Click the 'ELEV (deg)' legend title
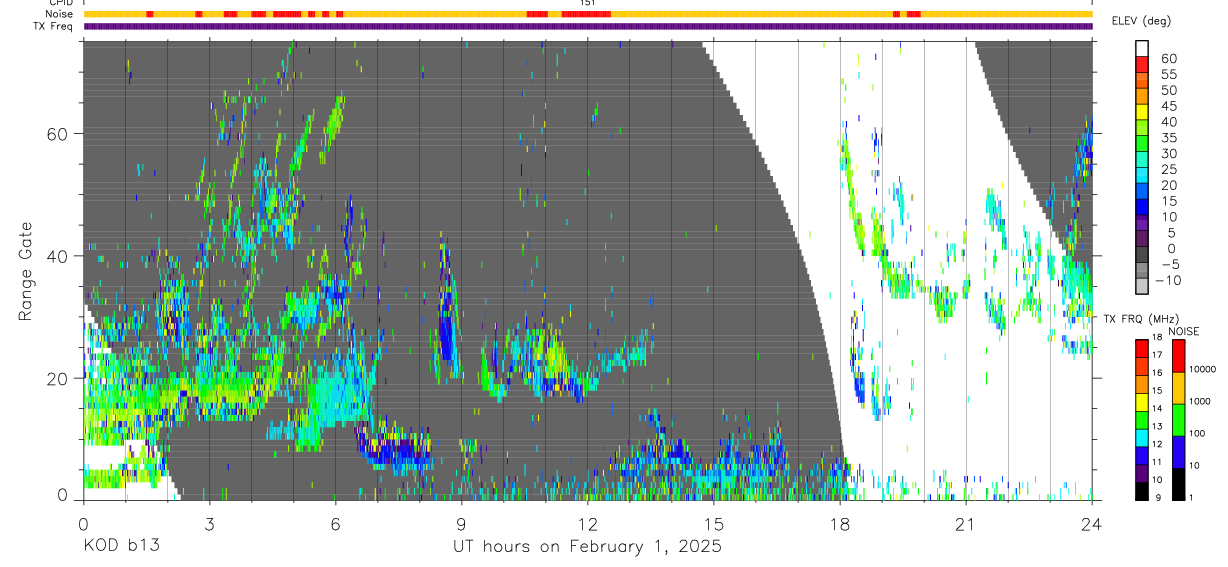 tap(1141, 21)
